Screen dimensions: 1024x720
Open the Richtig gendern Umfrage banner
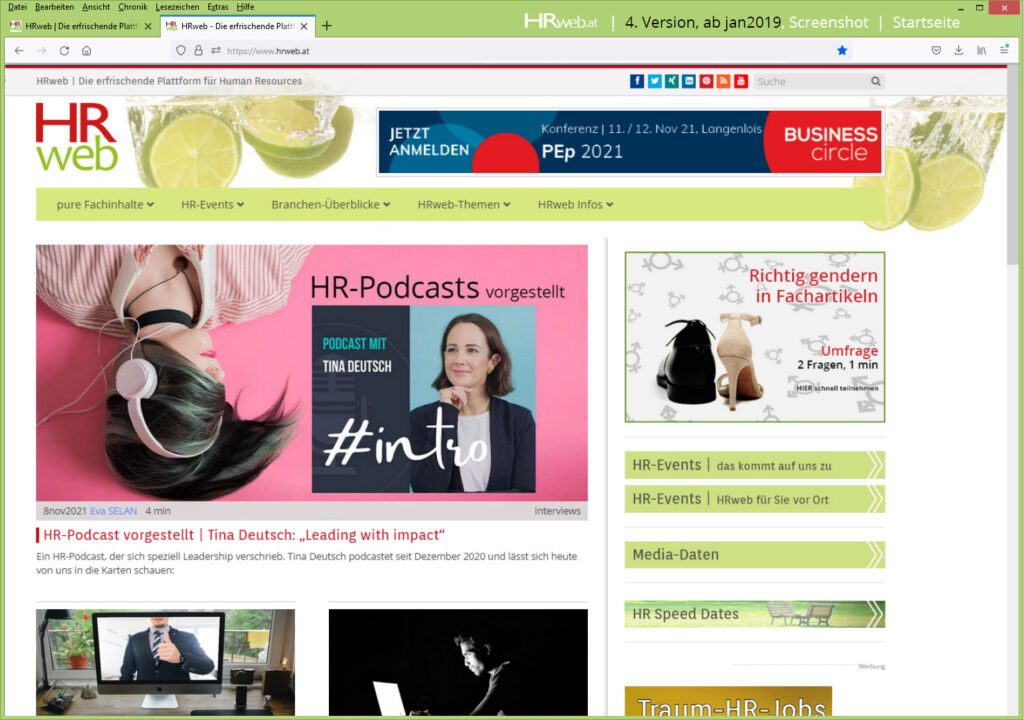point(755,336)
